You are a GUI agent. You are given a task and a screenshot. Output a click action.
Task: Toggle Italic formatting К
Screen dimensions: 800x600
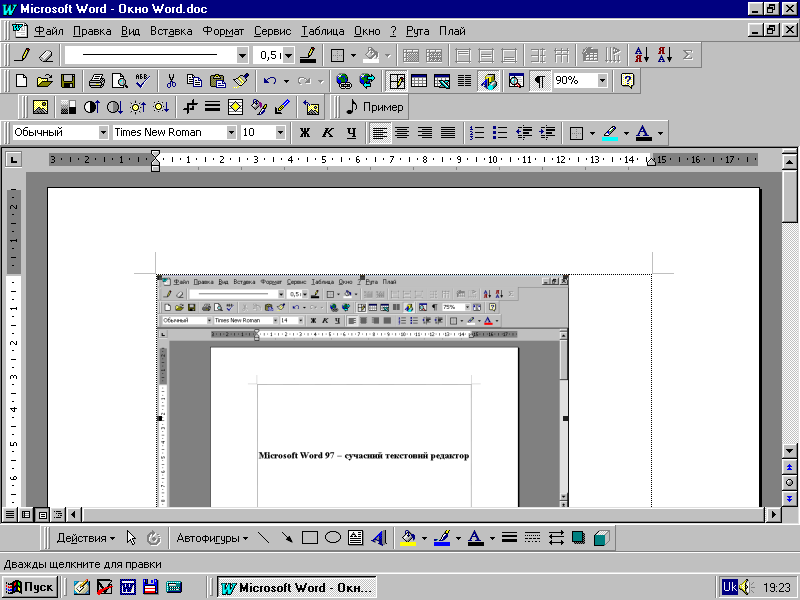click(328, 133)
